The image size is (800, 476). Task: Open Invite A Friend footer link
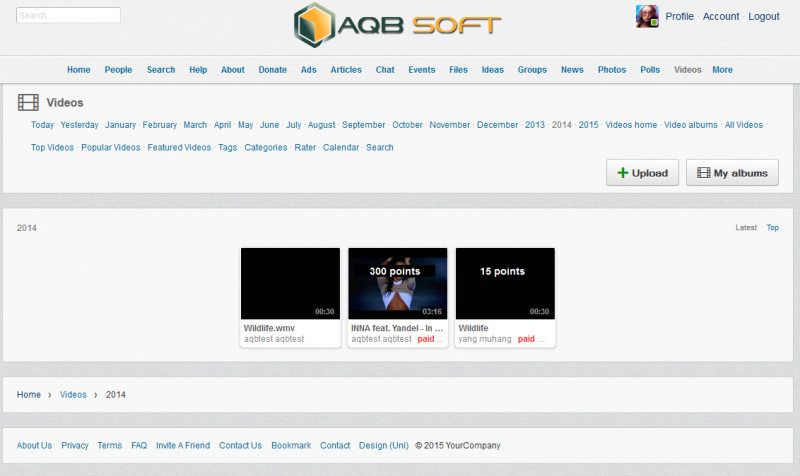coord(183,445)
